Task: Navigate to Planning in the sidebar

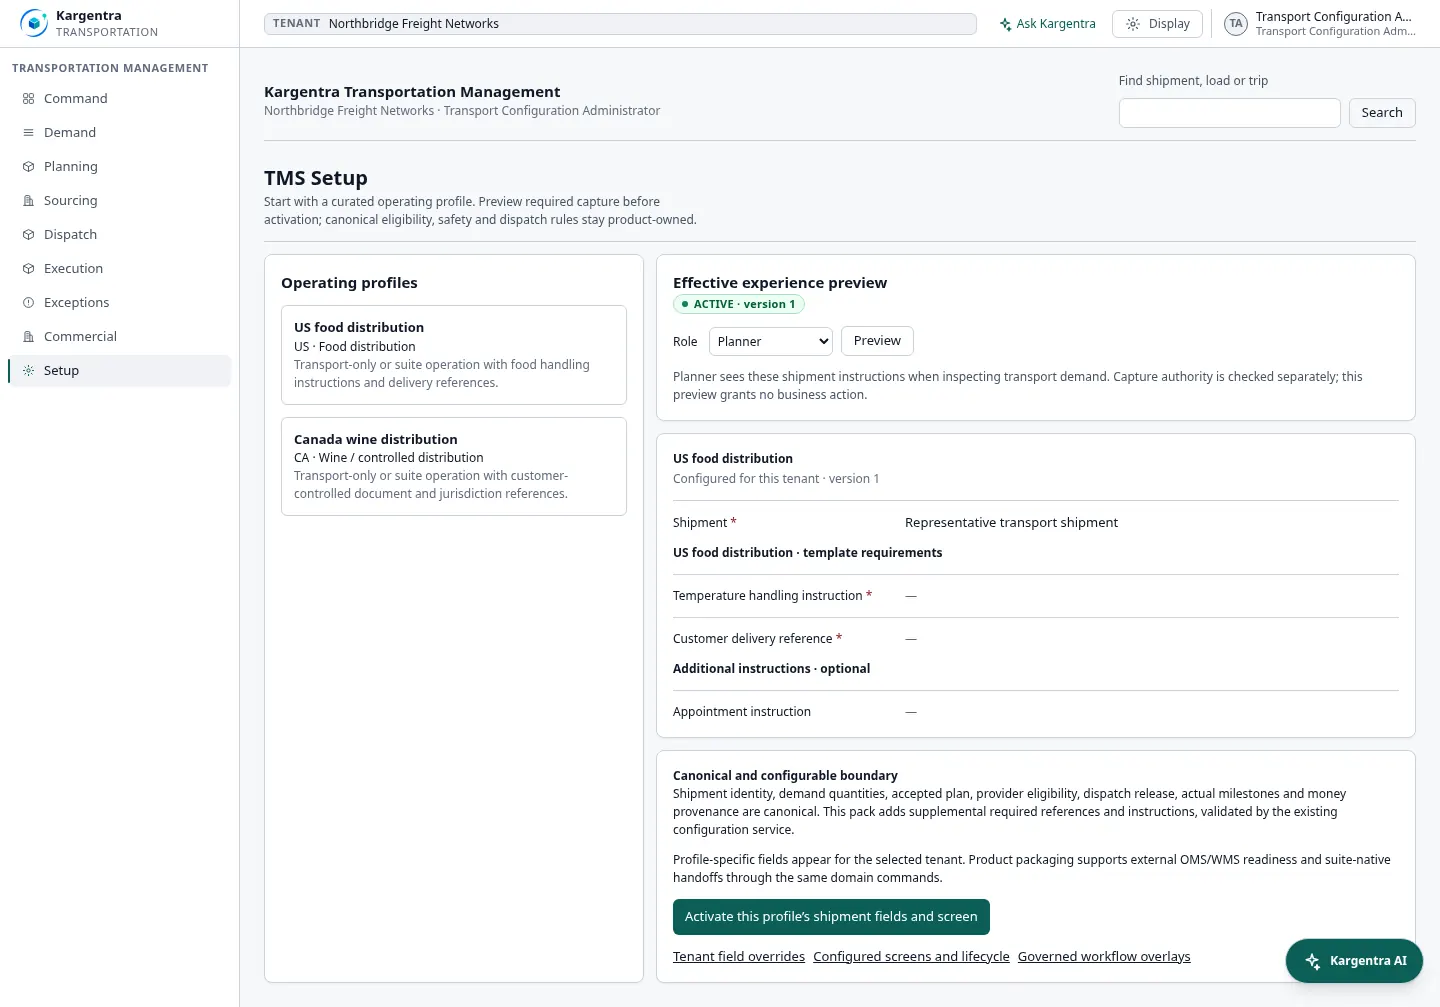Action: point(119,167)
